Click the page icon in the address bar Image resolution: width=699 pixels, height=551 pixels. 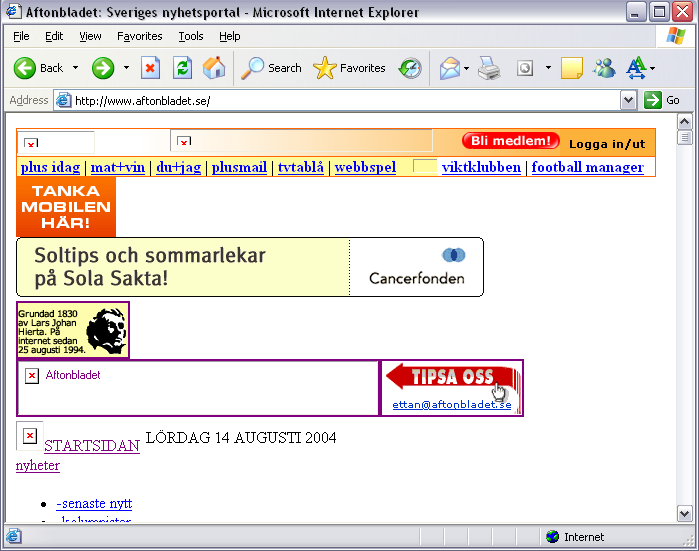click(x=63, y=100)
